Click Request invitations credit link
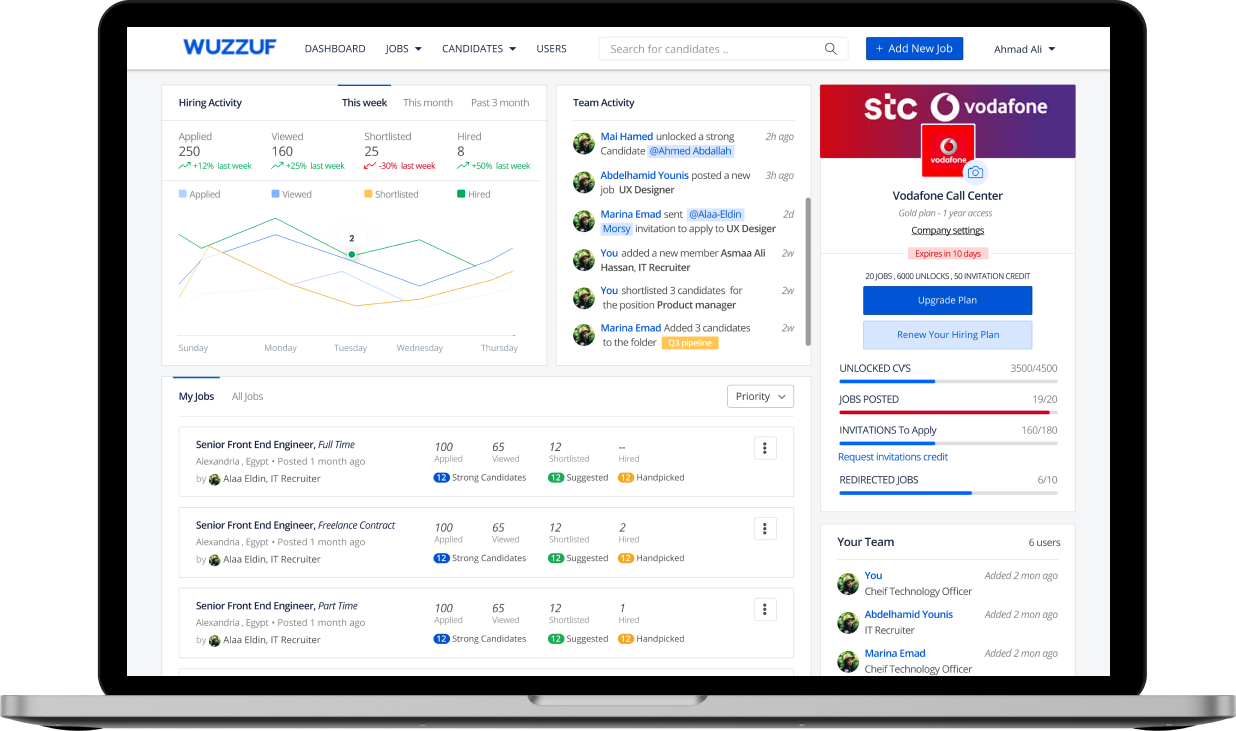This screenshot has height=731, width=1236. [x=893, y=457]
